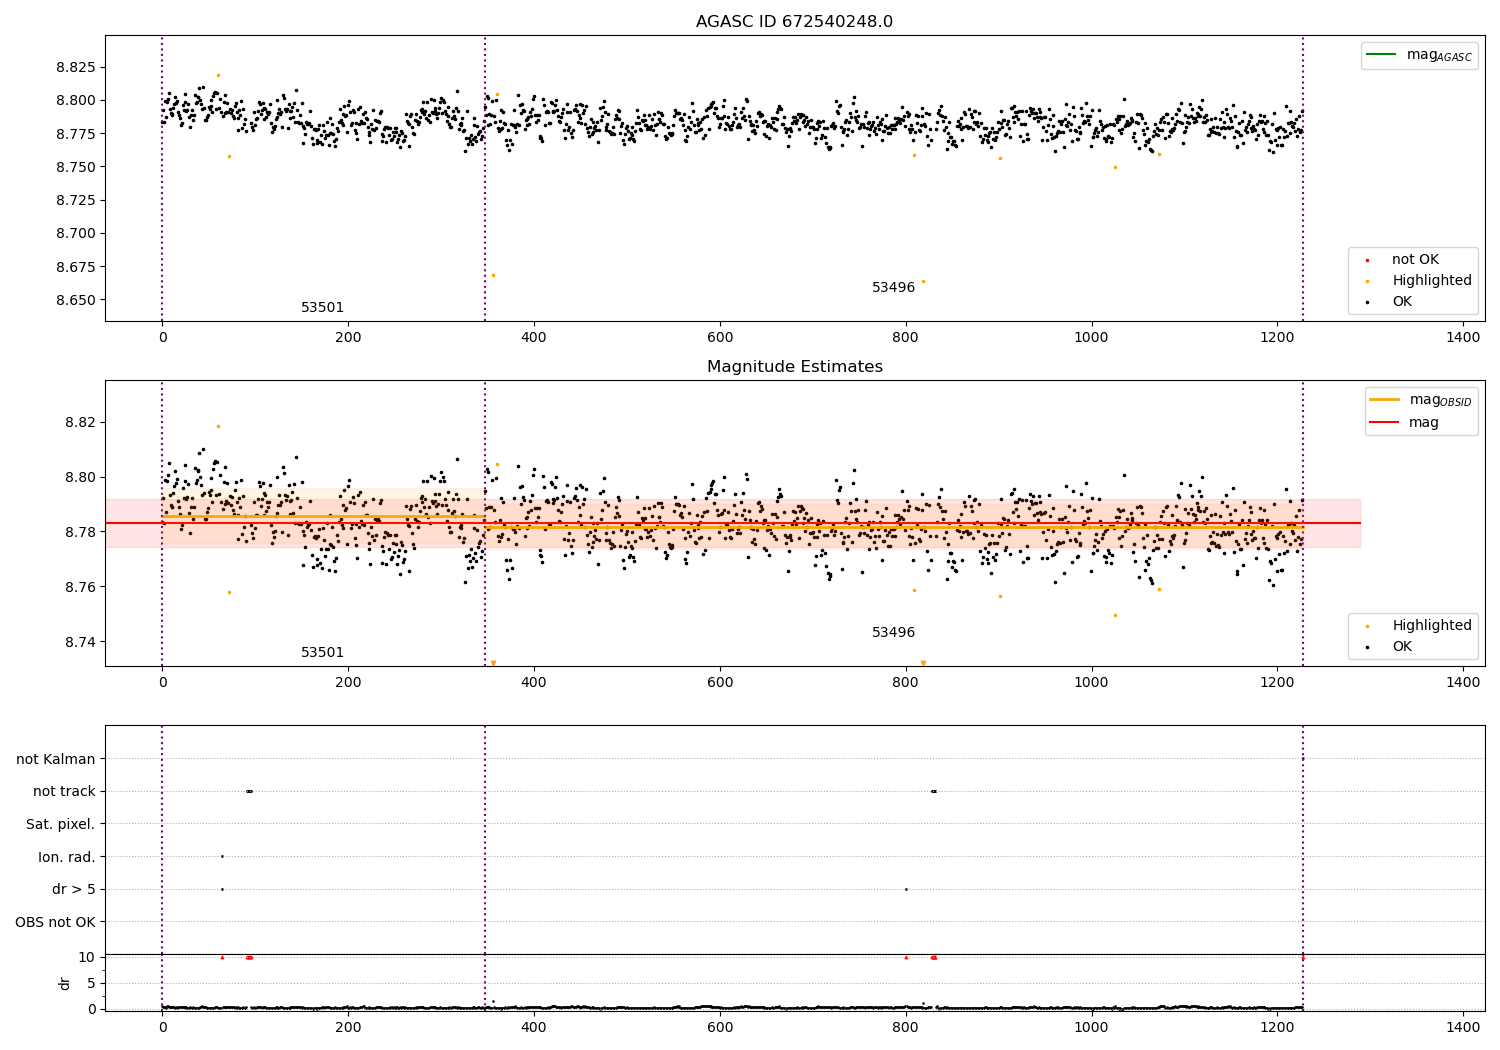Viewport: 1500px width, 1050px height.
Task: Click the 'Sat. pixel.' axis label
Action: 61,824
